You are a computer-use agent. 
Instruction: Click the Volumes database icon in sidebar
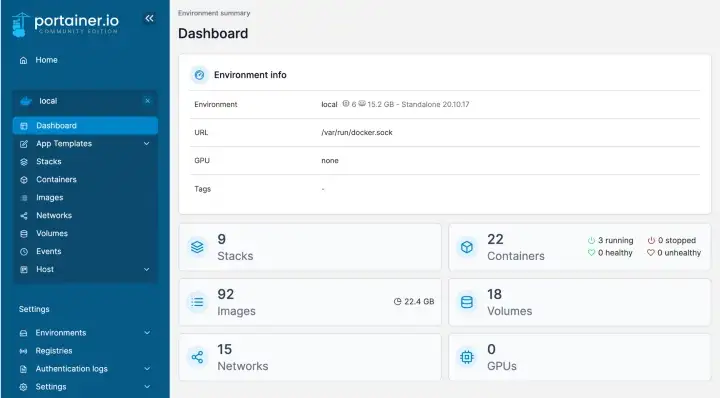tap(24, 234)
